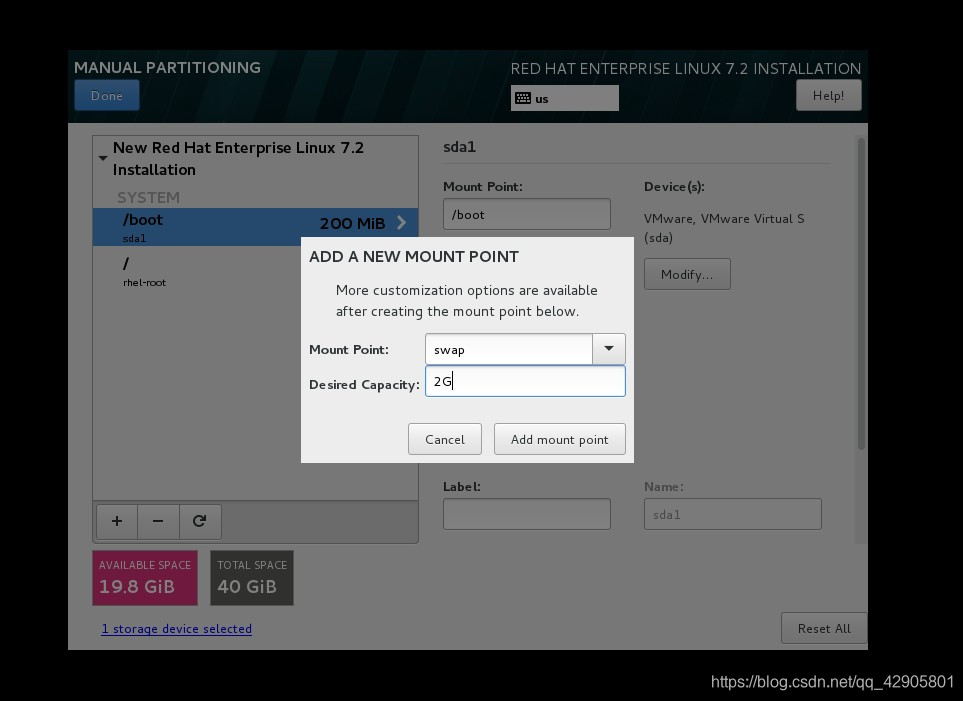Click the keyboard layout icon beside us
Screen dimensions: 963x701
pyautogui.click(x=523, y=98)
